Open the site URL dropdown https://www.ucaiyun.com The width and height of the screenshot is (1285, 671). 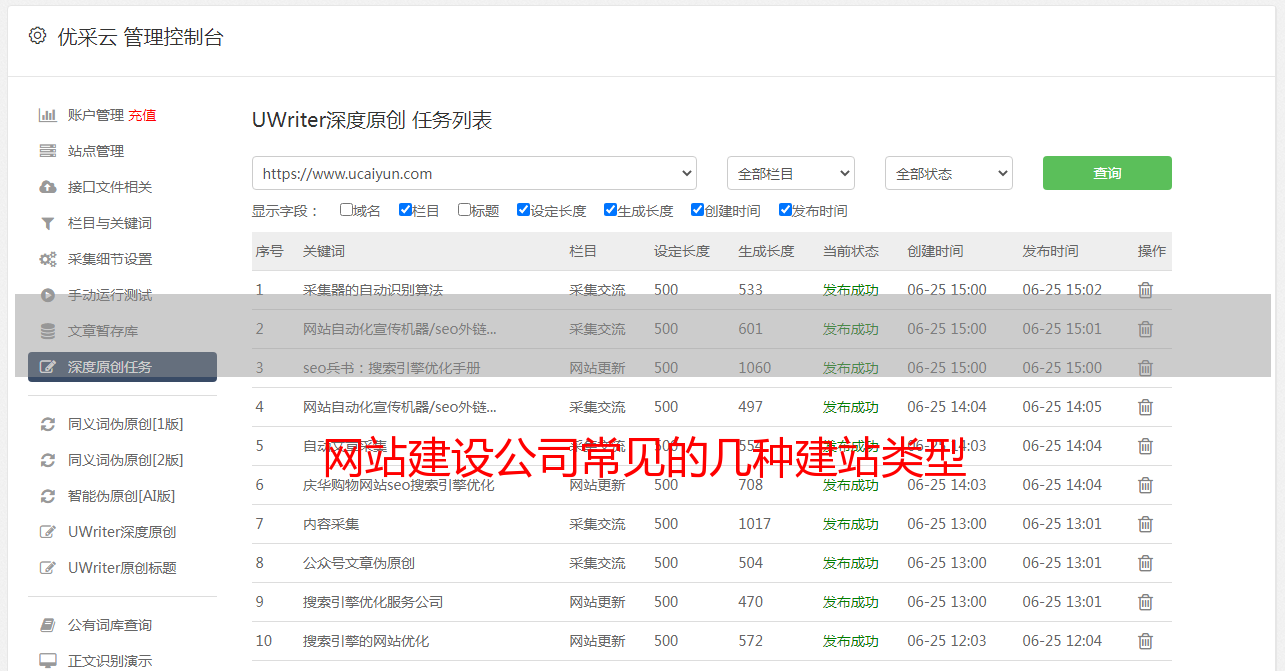(474, 173)
